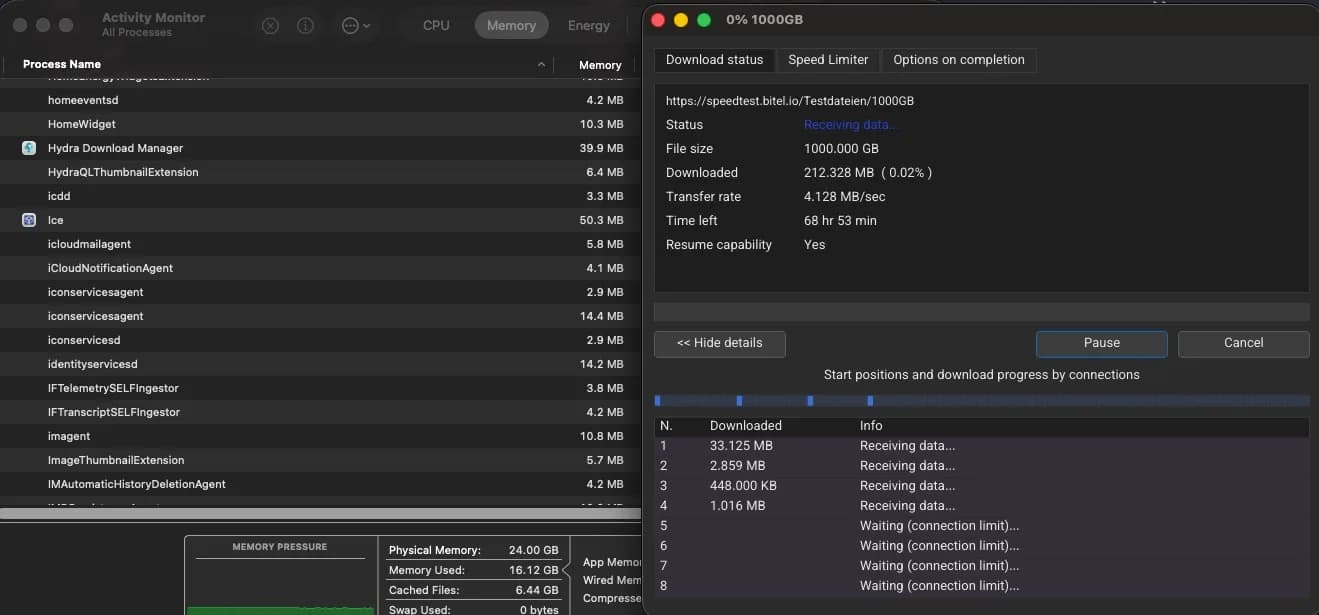Select the IFTelemetrySELFIngestor process

click(320, 388)
